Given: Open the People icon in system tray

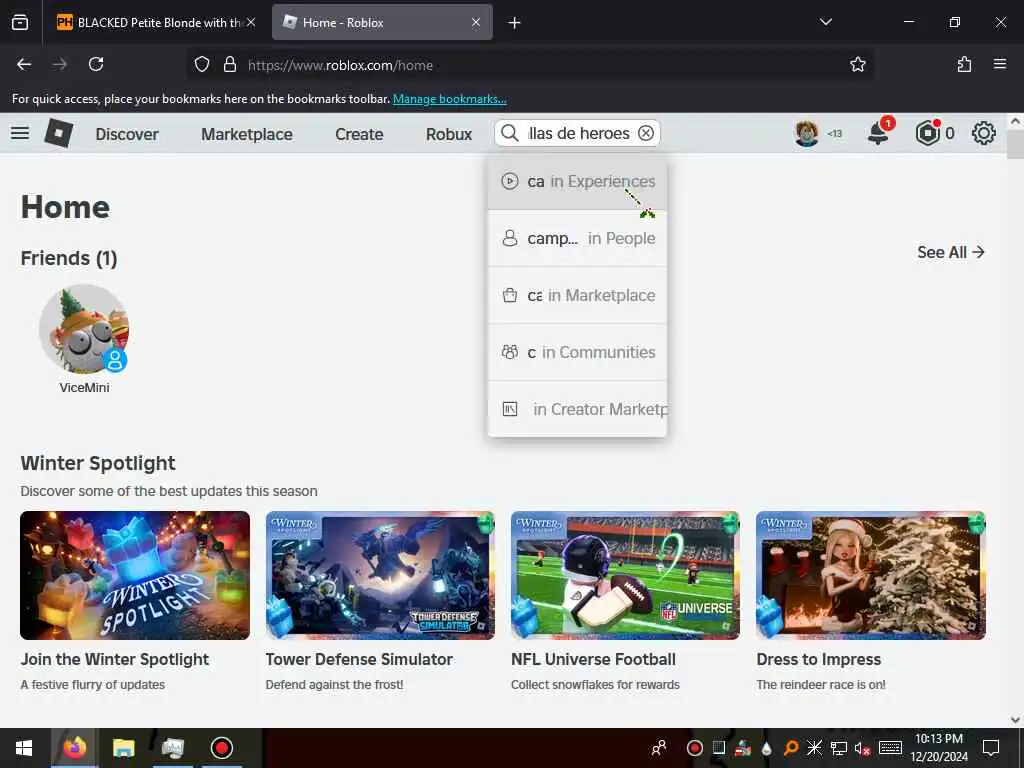Looking at the screenshot, I should [659, 747].
